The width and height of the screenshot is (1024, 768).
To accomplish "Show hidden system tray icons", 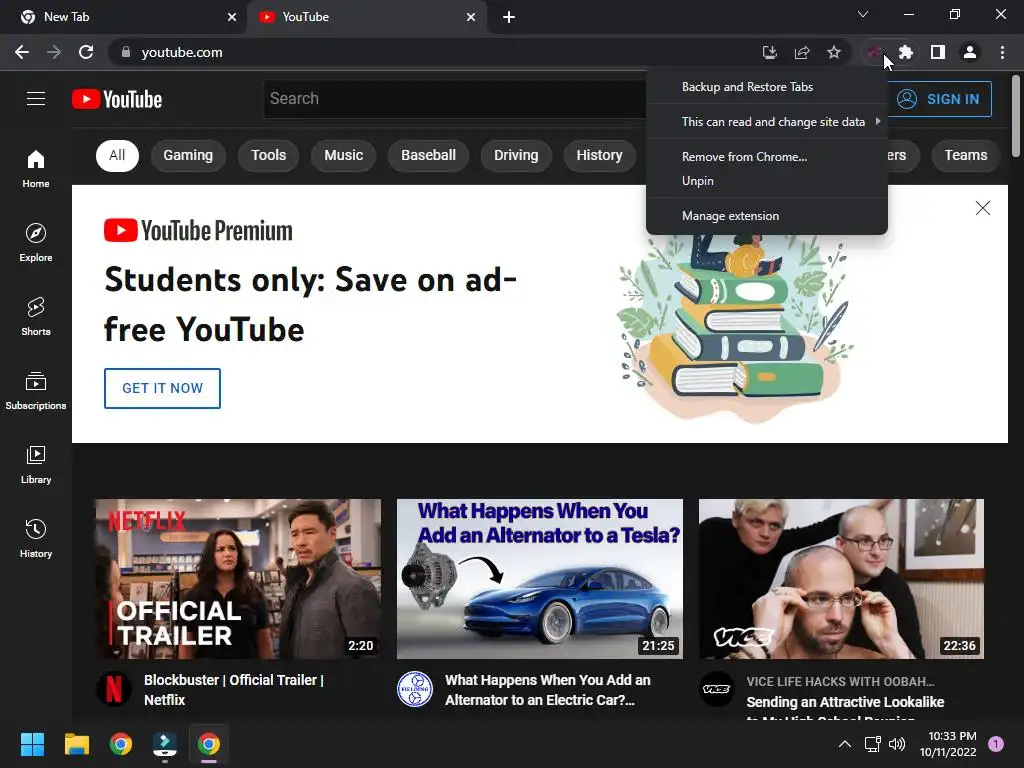I will click(844, 744).
